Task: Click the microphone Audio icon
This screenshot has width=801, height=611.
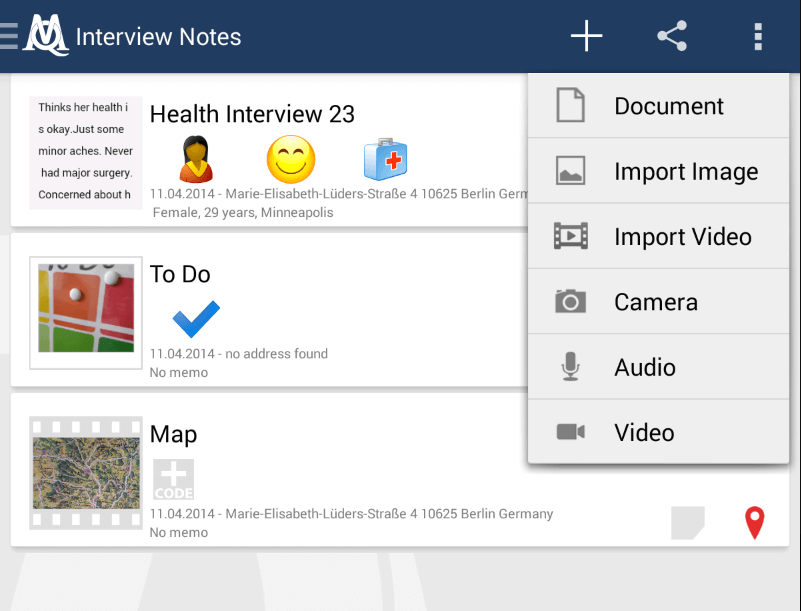Action: [x=570, y=366]
